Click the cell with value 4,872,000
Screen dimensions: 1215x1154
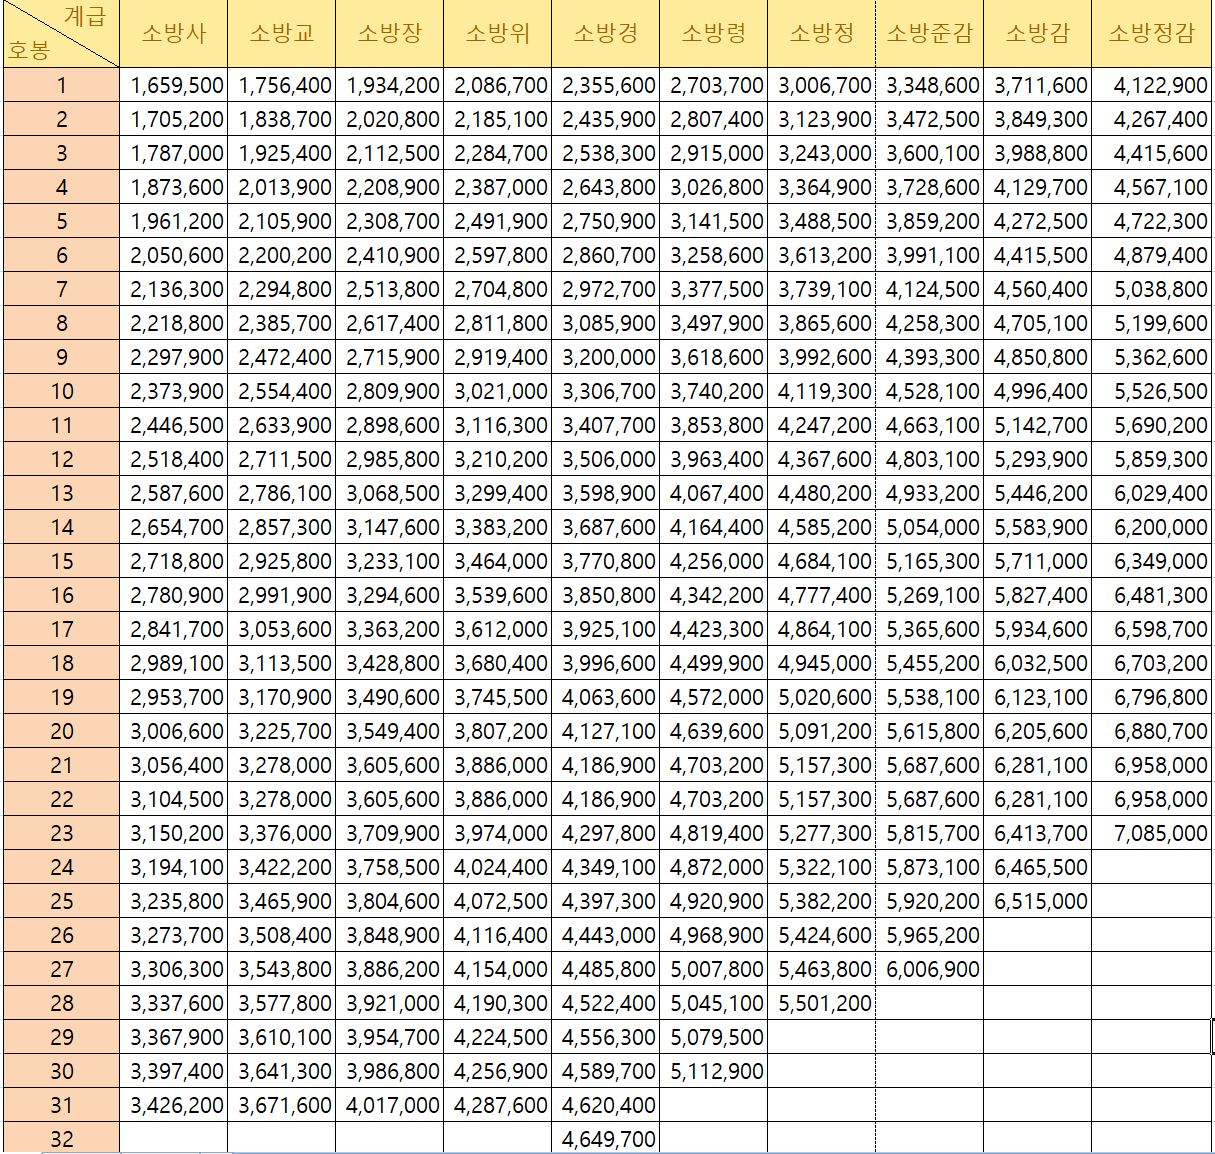click(x=714, y=867)
